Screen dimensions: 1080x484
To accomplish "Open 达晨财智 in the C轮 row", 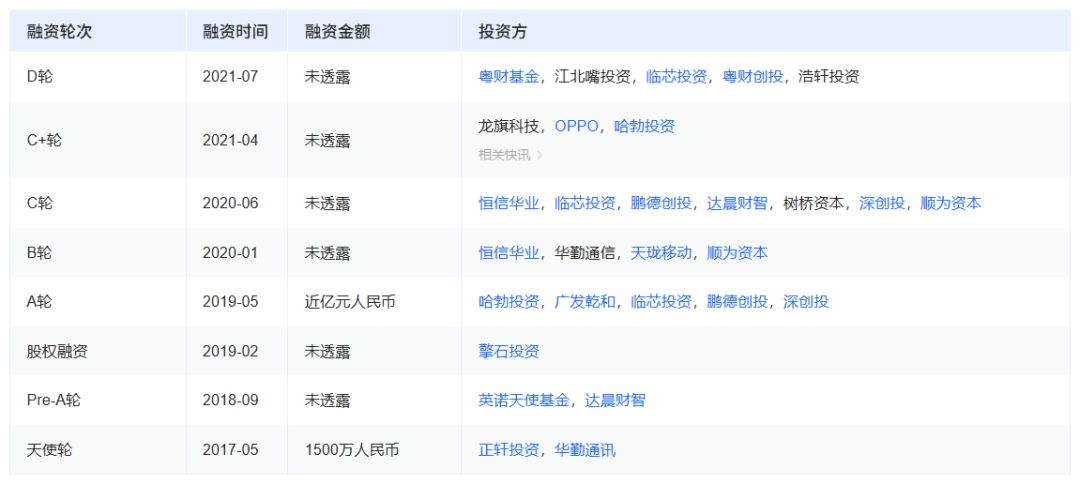I will click(x=737, y=203).
